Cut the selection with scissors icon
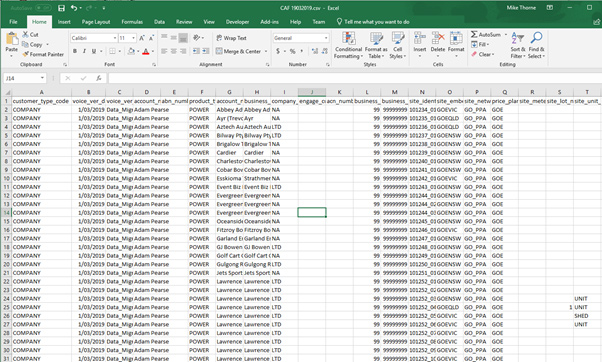The image size is (602, 362). click(25, 35)
